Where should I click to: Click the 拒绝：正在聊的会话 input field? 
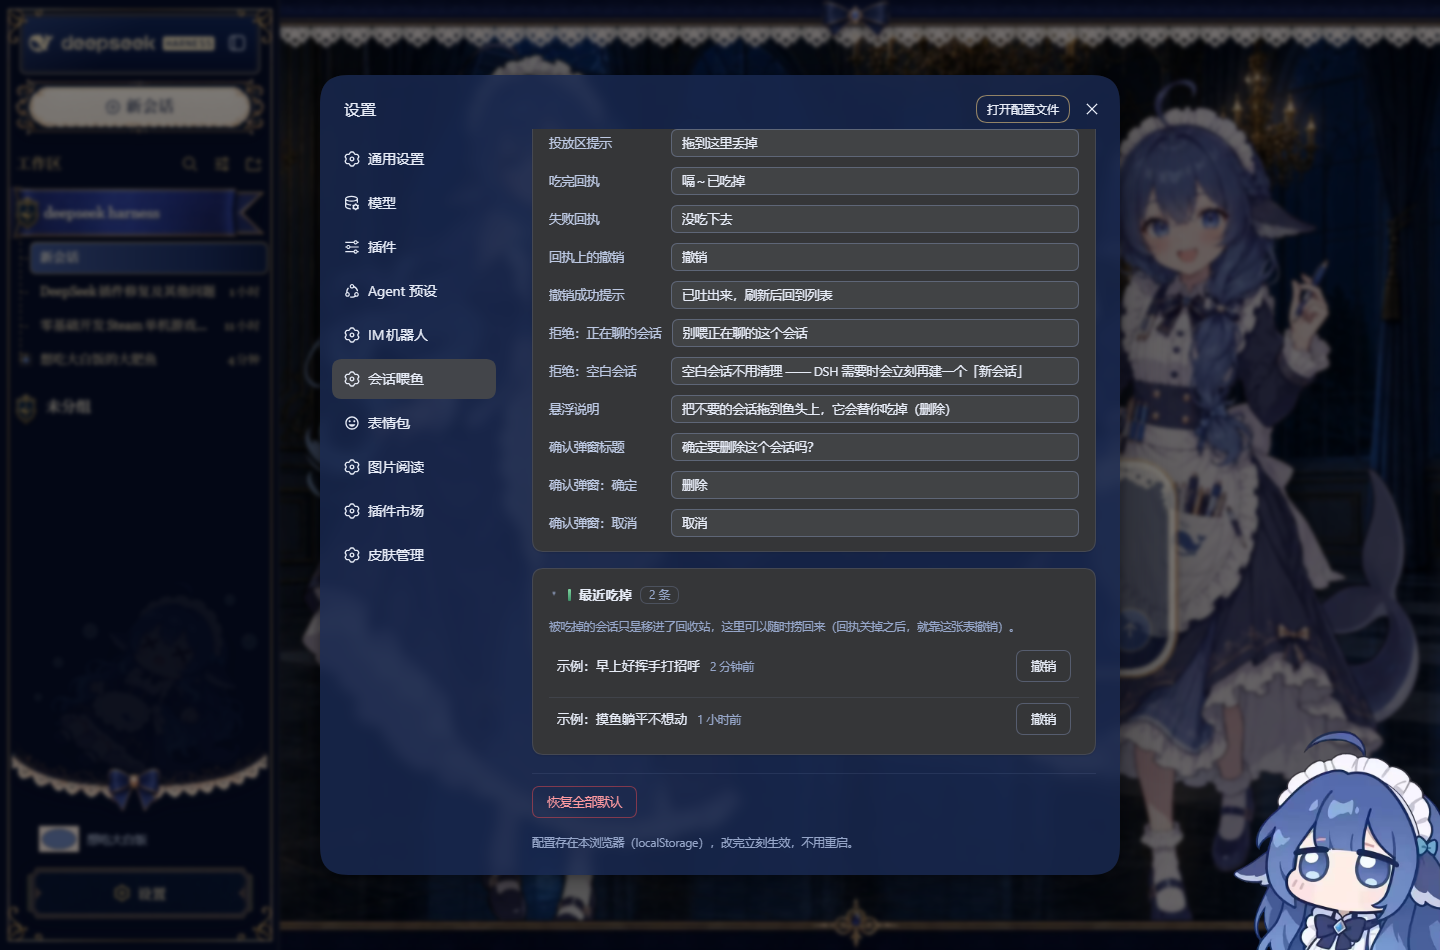[875, 333]
